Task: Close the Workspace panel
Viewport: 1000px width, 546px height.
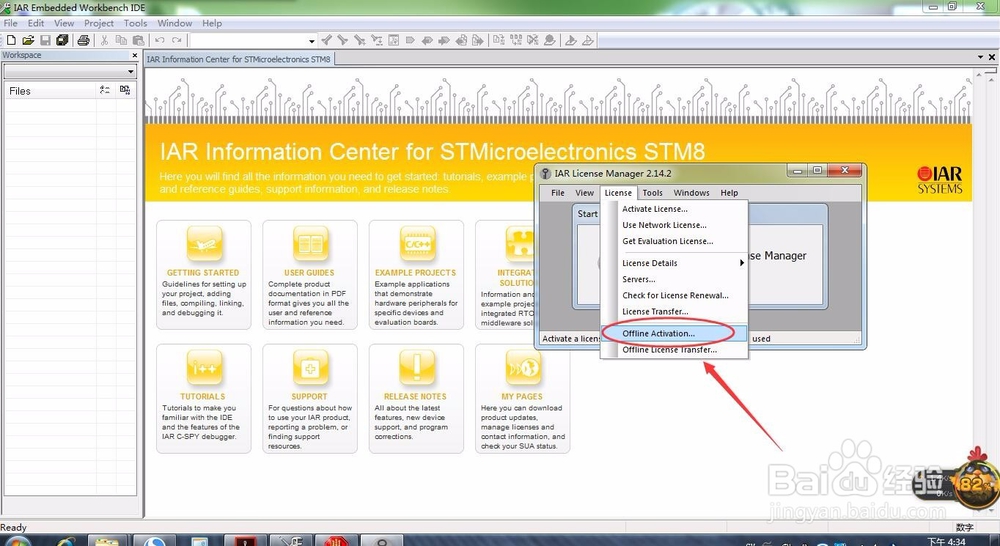Action: (135, 55)
